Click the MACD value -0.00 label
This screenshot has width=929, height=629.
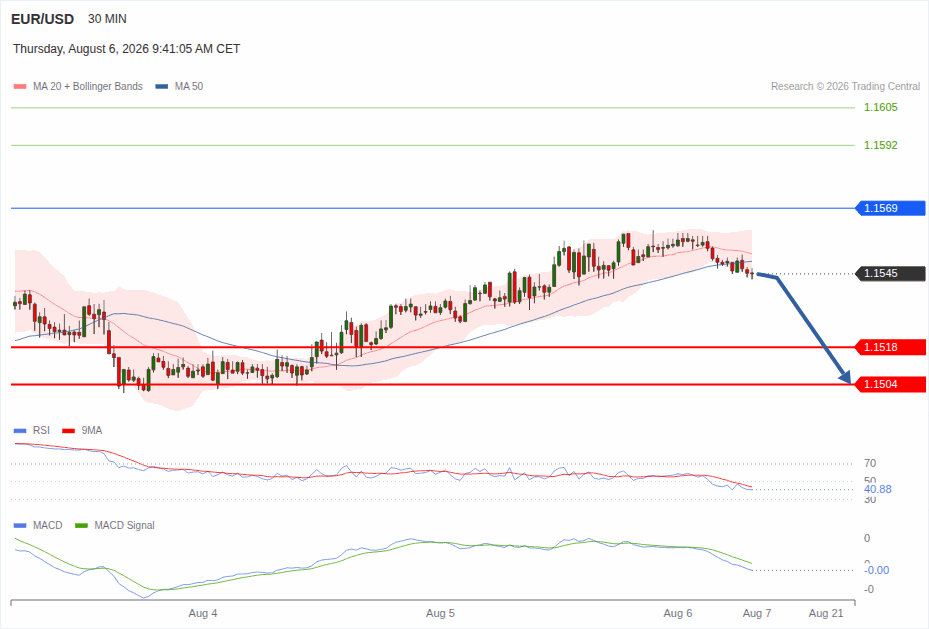tap(877, 570)
